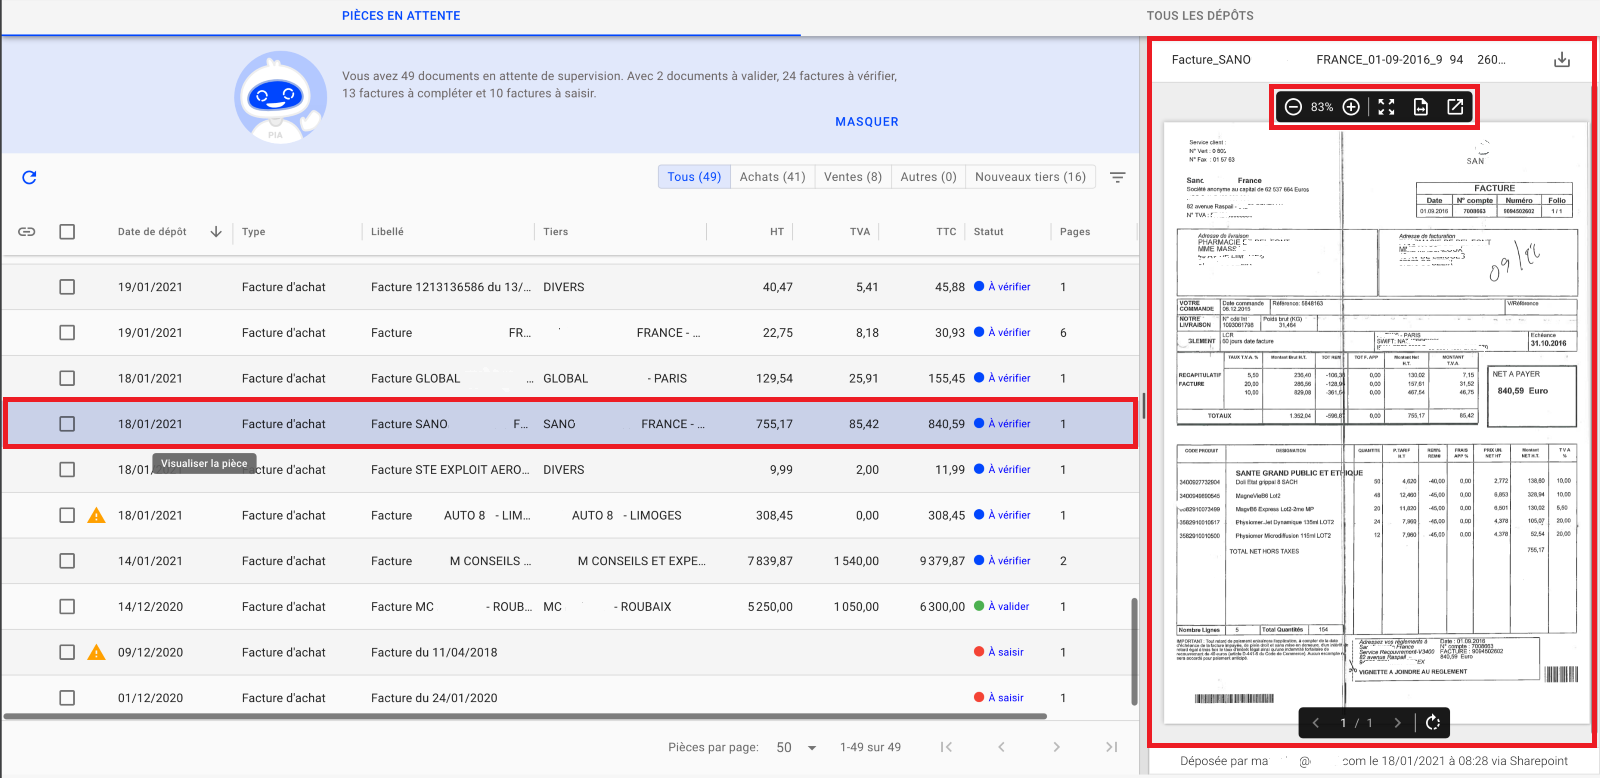Click À vérifier status on SANO row
This screenshot has width=1600, height=778.
(1003, 424)
